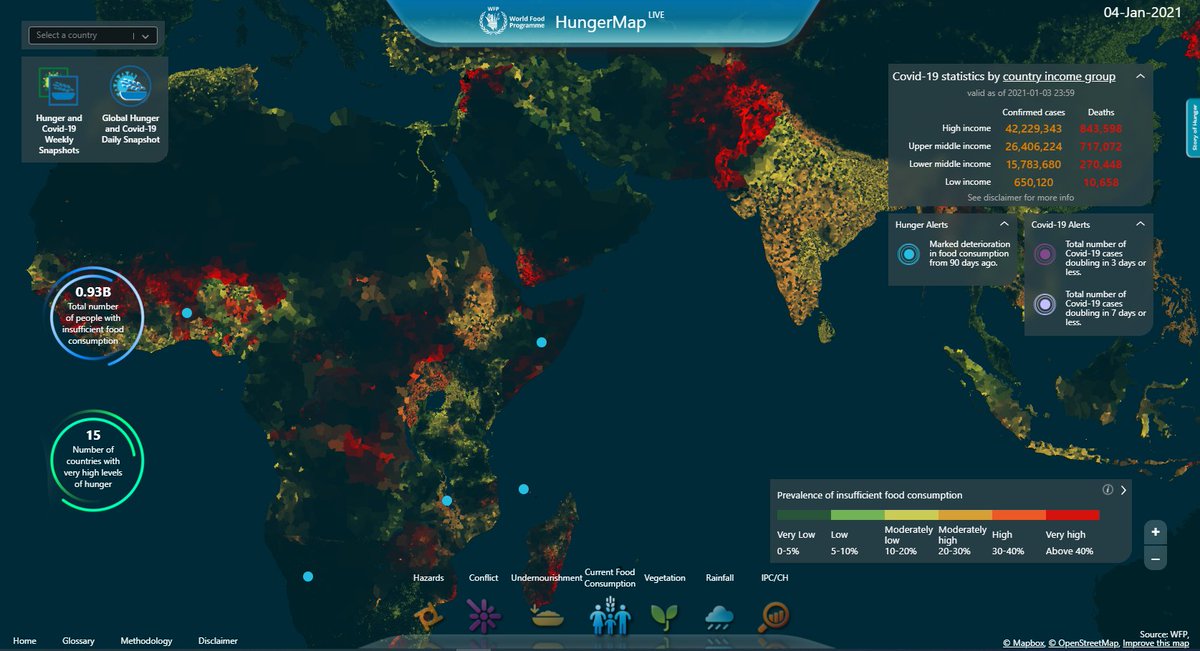Collapse the Hunger Alerts panel
This screenshot has height=651, width=1200.
1004,225
